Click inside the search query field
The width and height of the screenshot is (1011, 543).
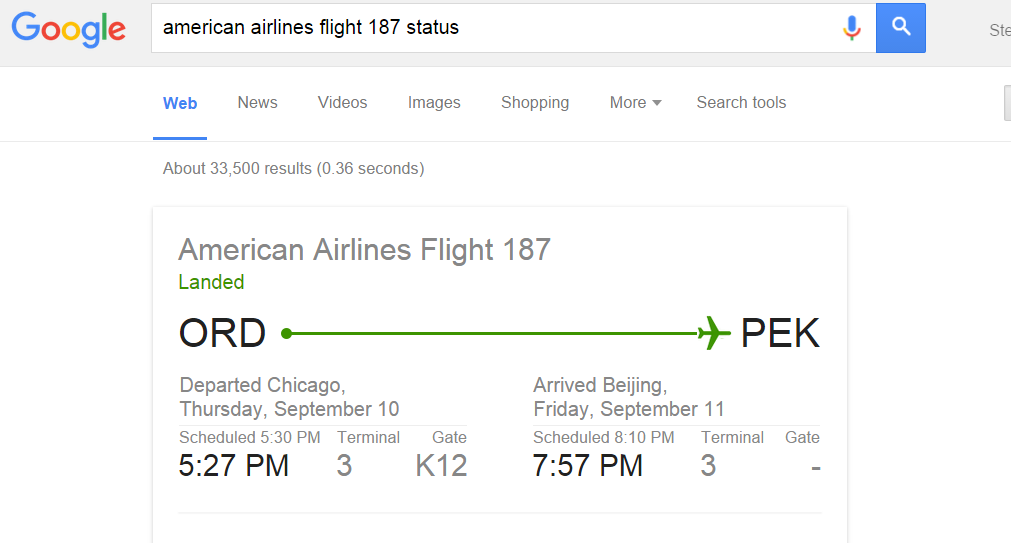click(496, 28)
